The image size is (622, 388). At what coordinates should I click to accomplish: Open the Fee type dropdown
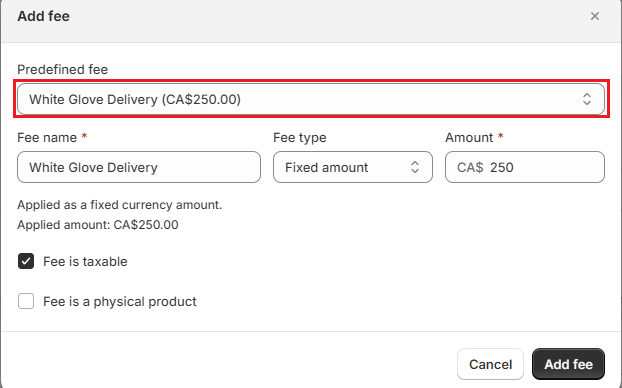[353, 167]
